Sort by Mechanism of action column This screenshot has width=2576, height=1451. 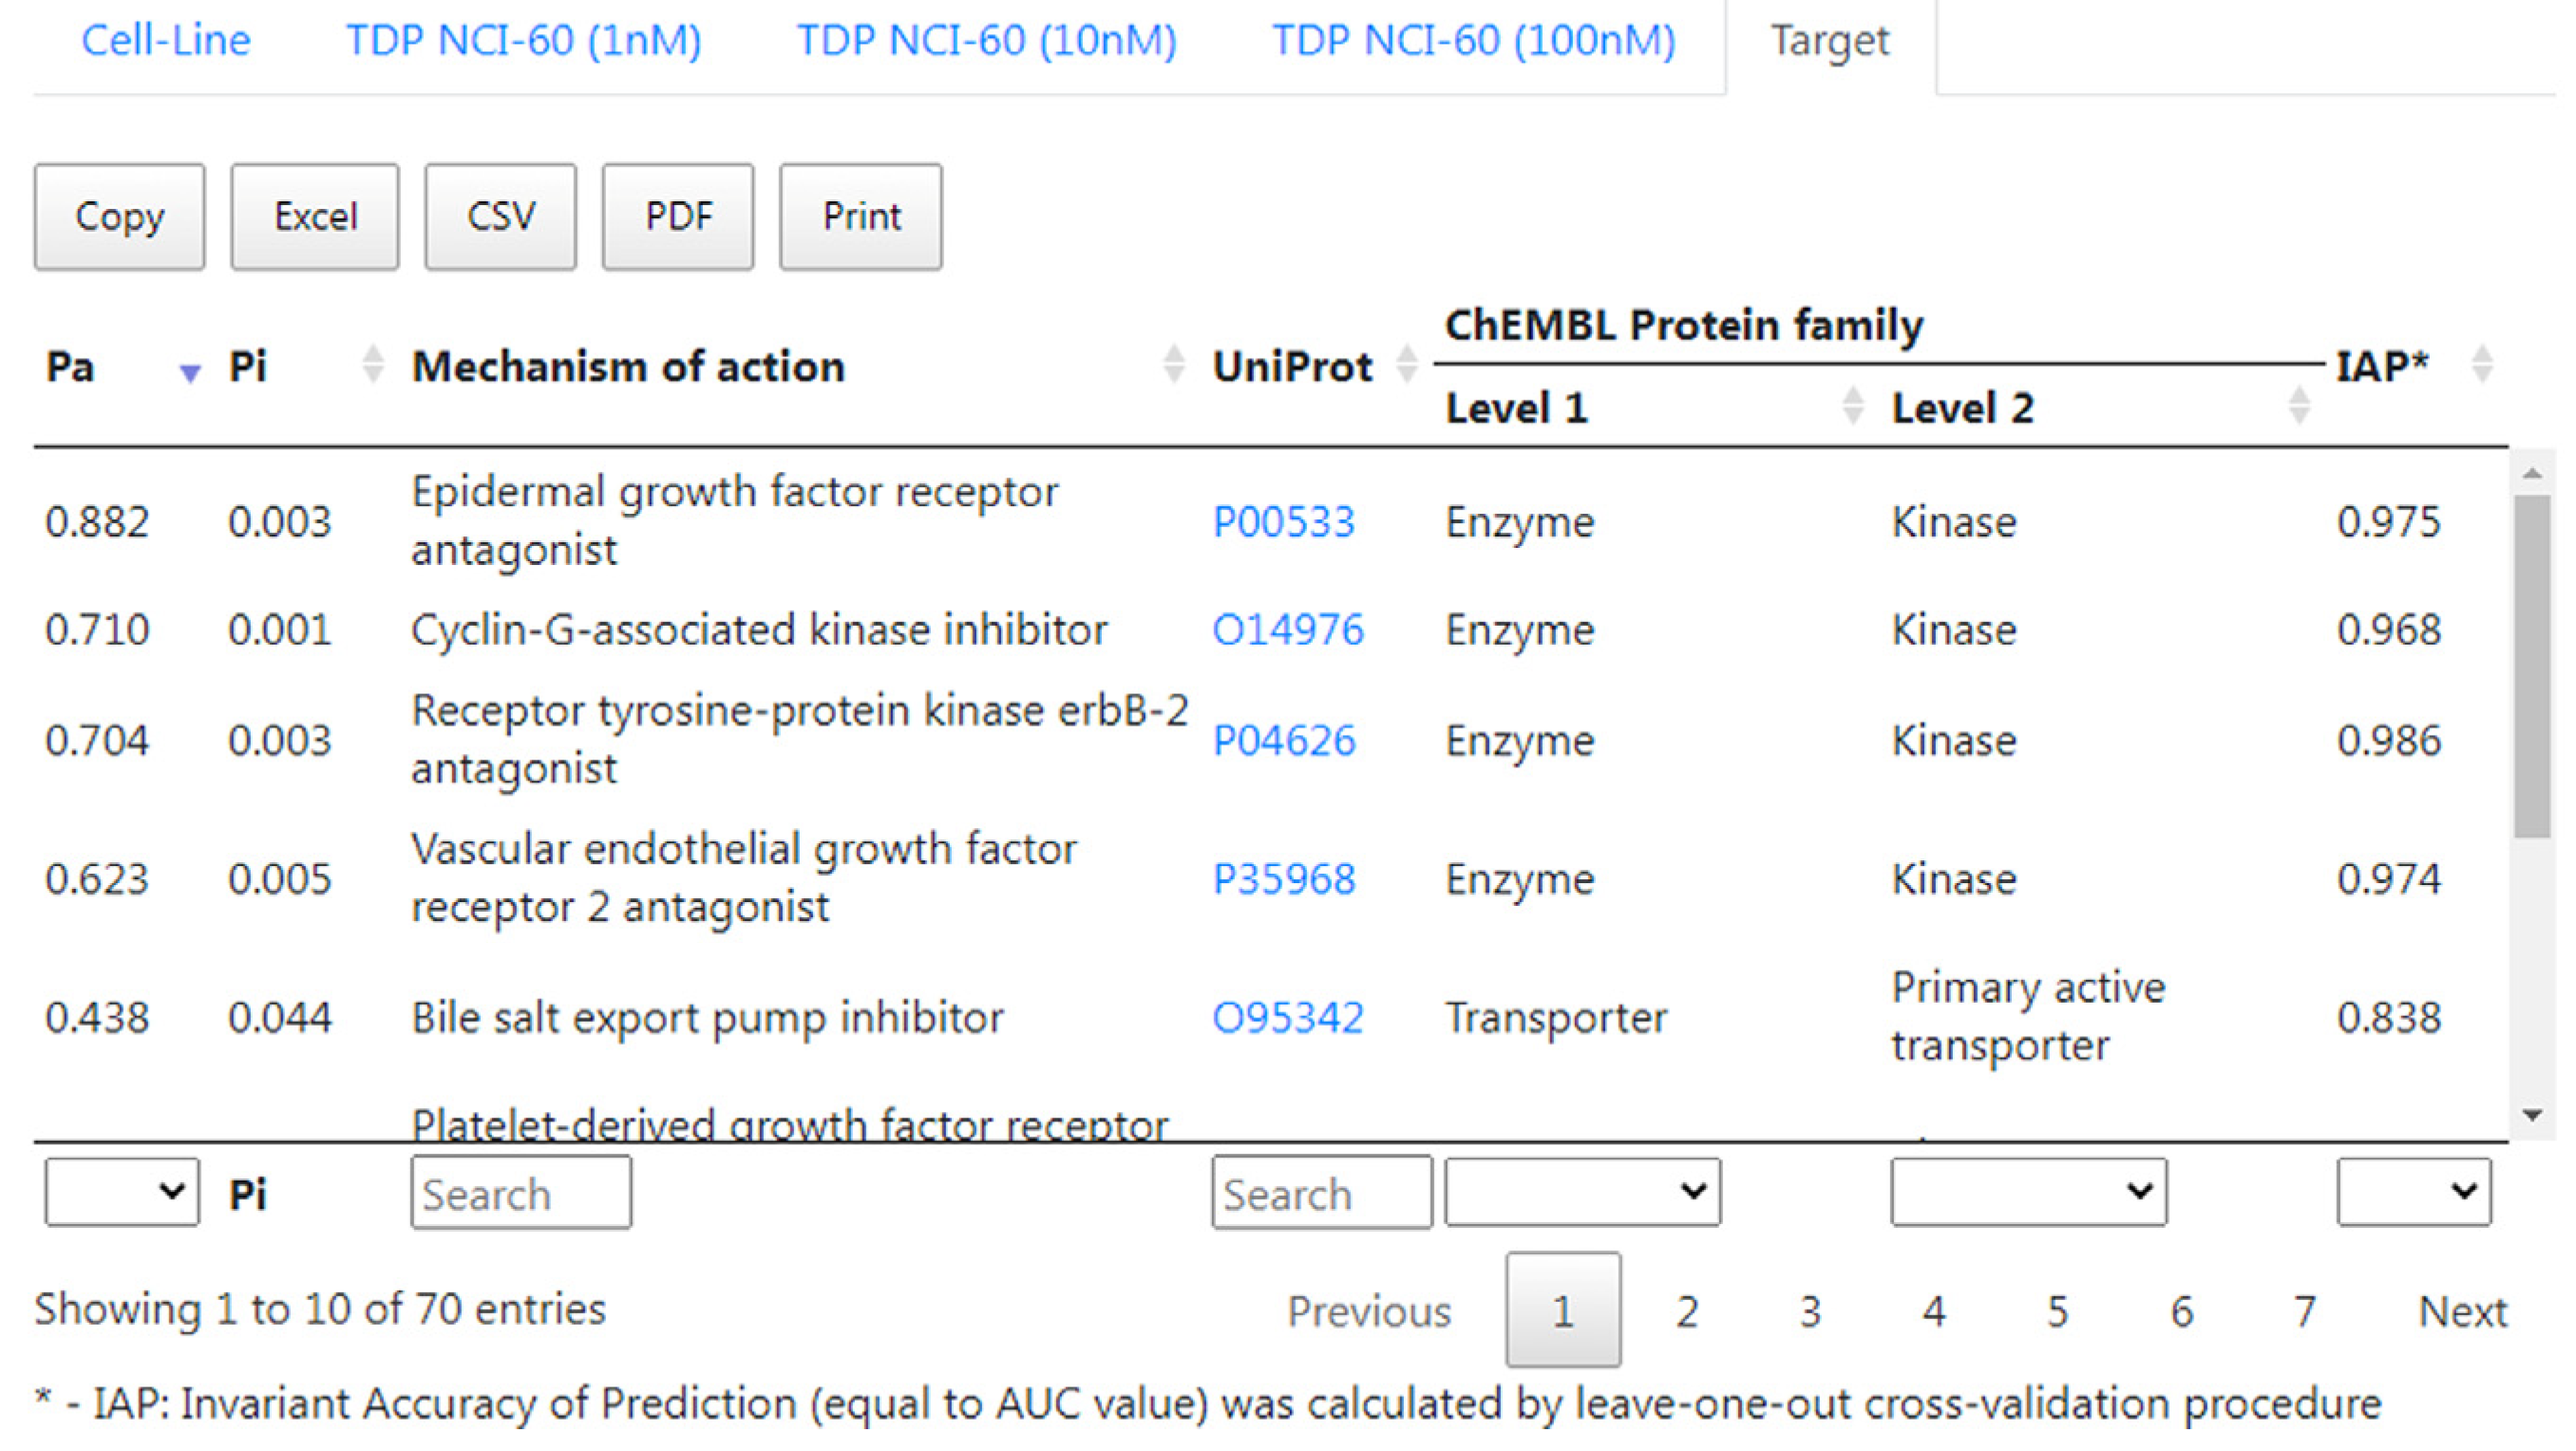click(x=1174, y=364)
